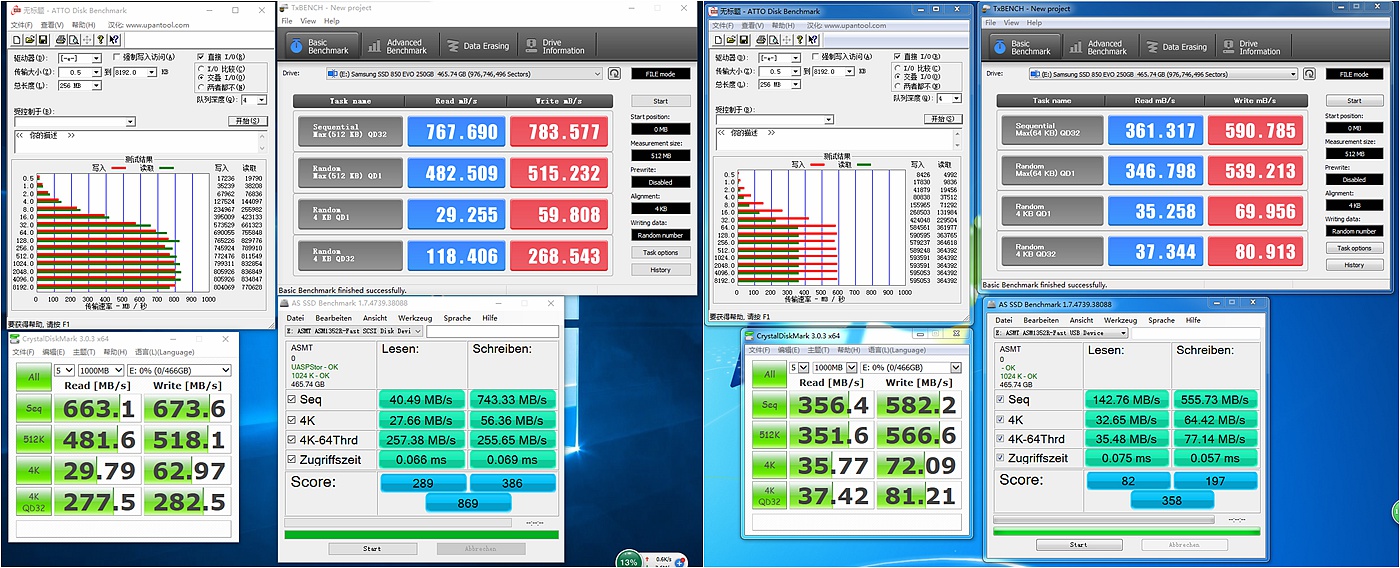
Task: Click 开始(S) start button in left ATTO window
Action: click(x=248, y=121)
